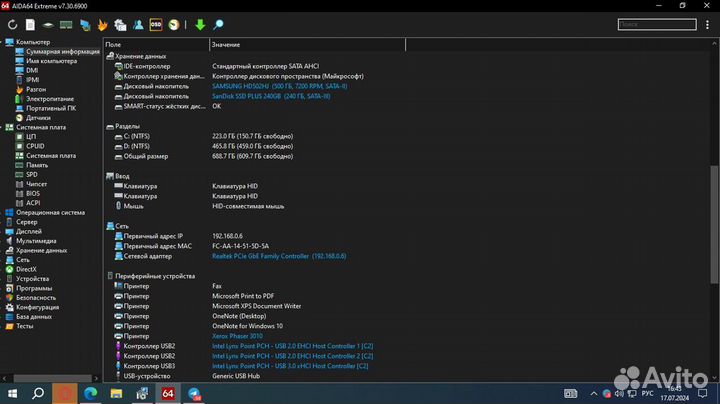The height and width of the screenshot is (404, 720).
Task: Open the OSD panel toolbar icon
Action: [155, 24]
